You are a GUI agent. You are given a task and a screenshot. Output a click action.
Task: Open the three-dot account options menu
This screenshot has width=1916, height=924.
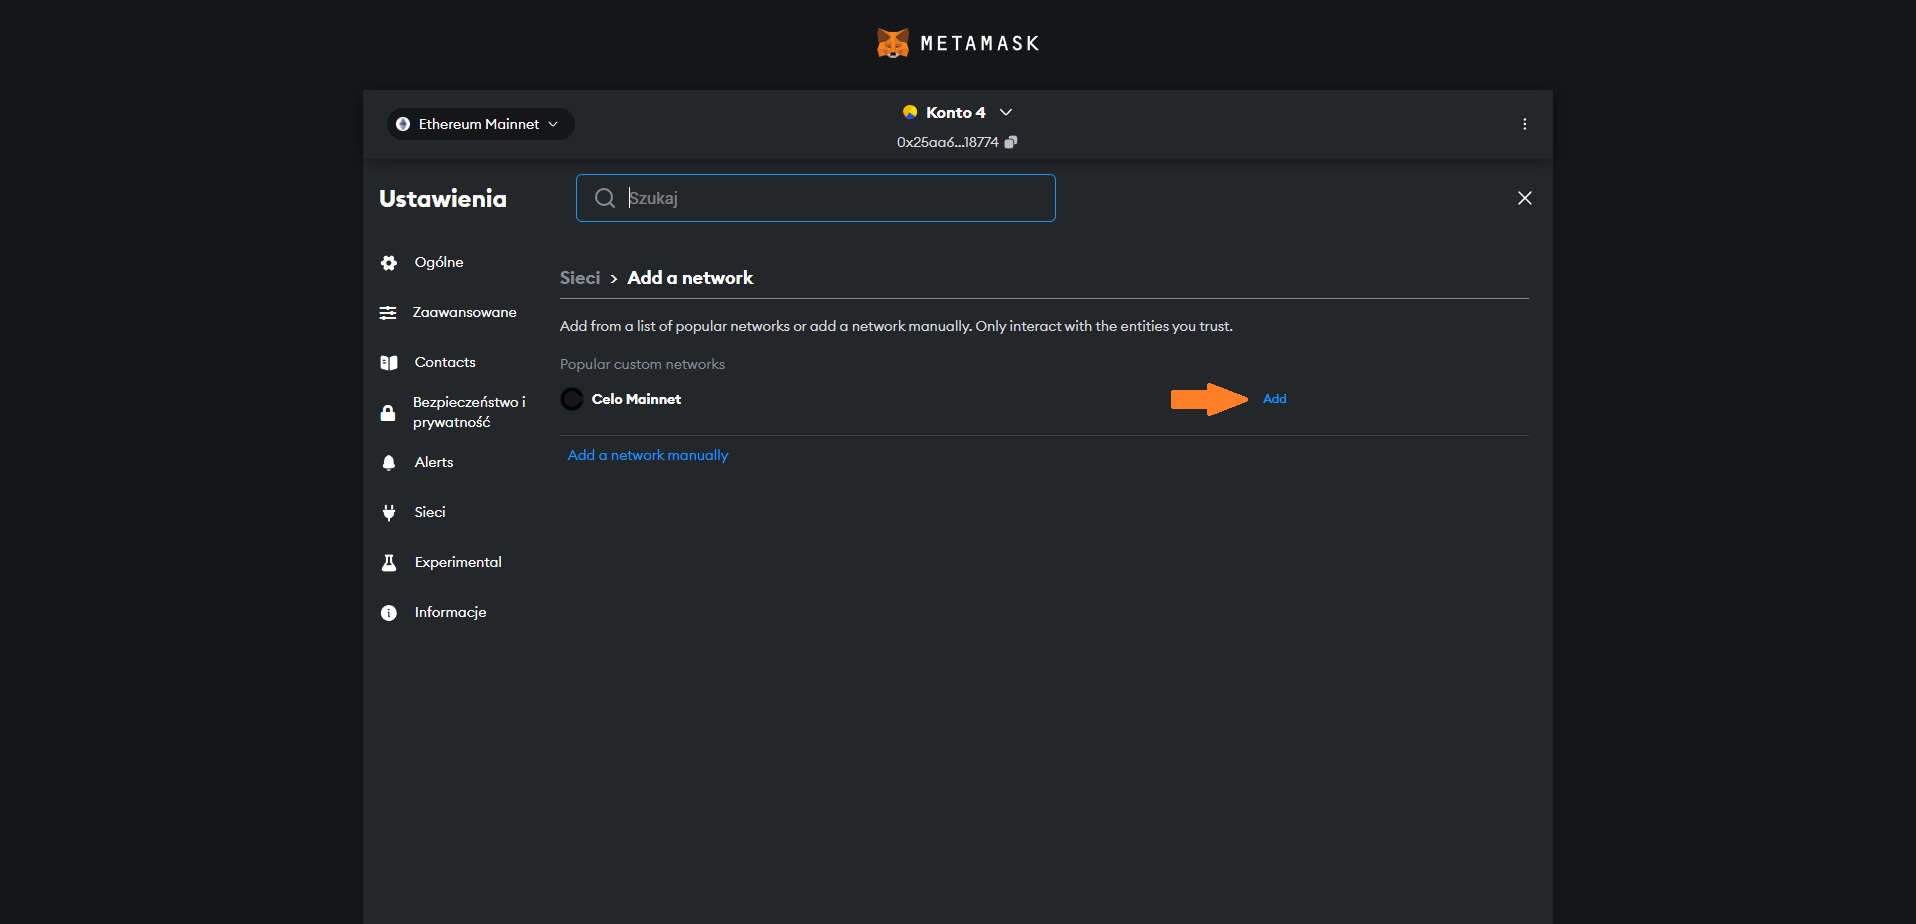[1524, 124]
